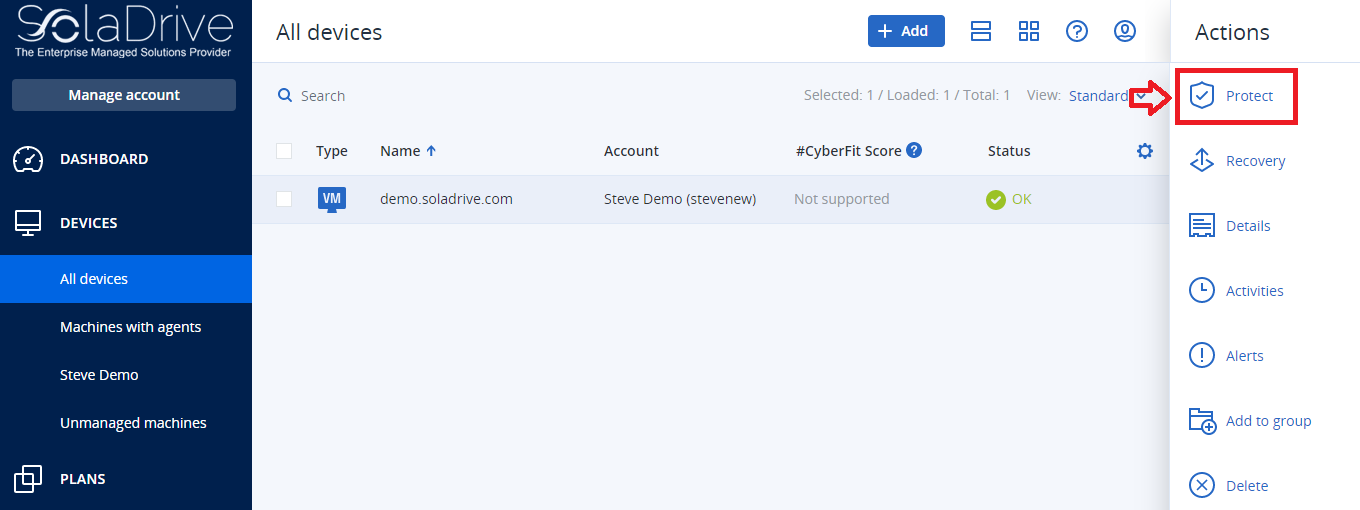The width and height of the screenshot is (1360, 510).
Task: Click the Status column header
Action: click(x=1009, y=151)
